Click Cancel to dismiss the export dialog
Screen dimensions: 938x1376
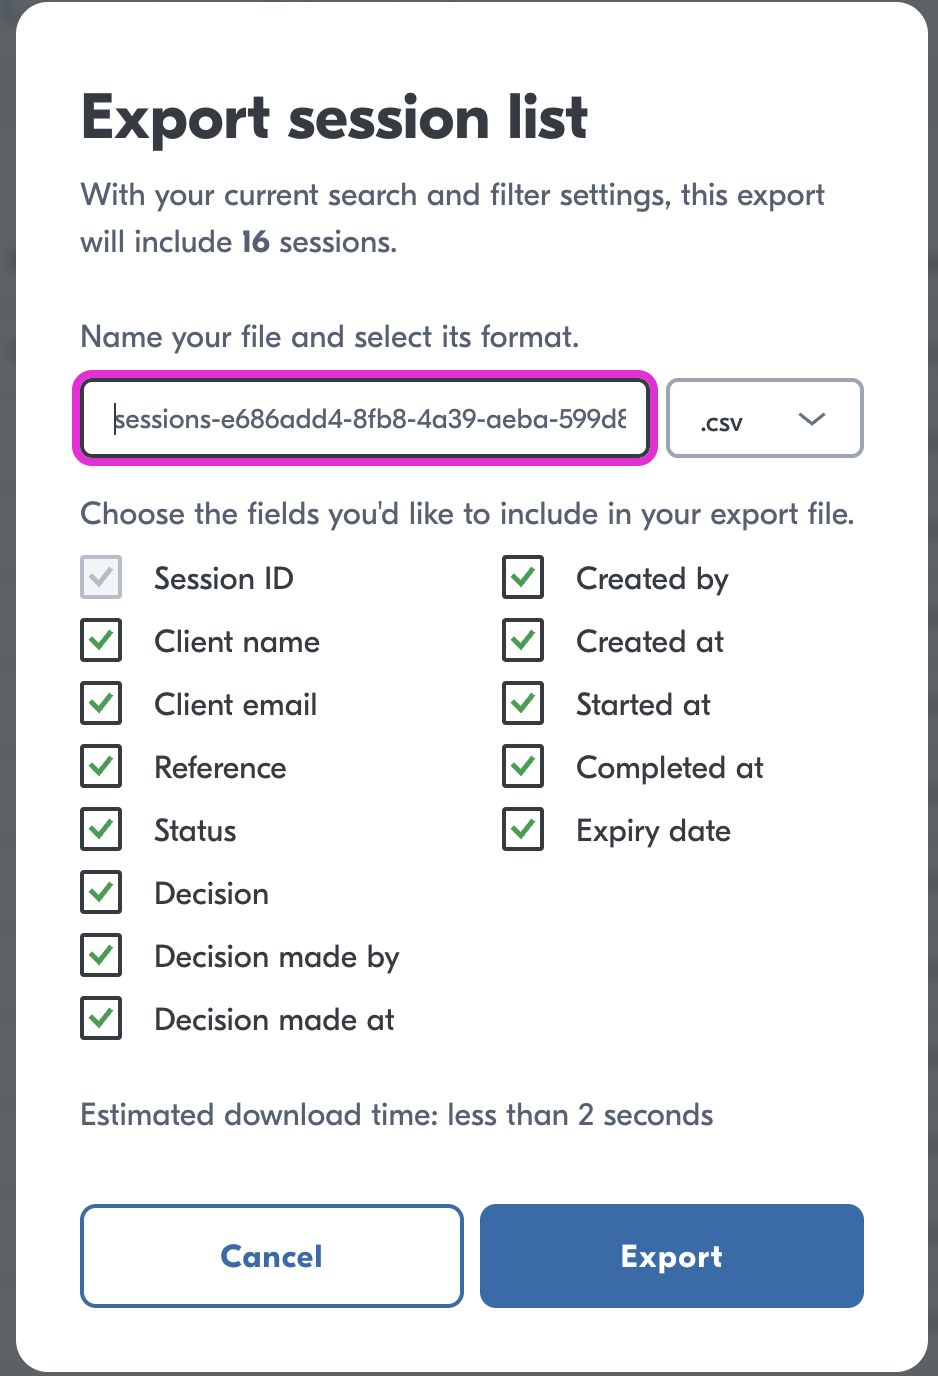271,1256
